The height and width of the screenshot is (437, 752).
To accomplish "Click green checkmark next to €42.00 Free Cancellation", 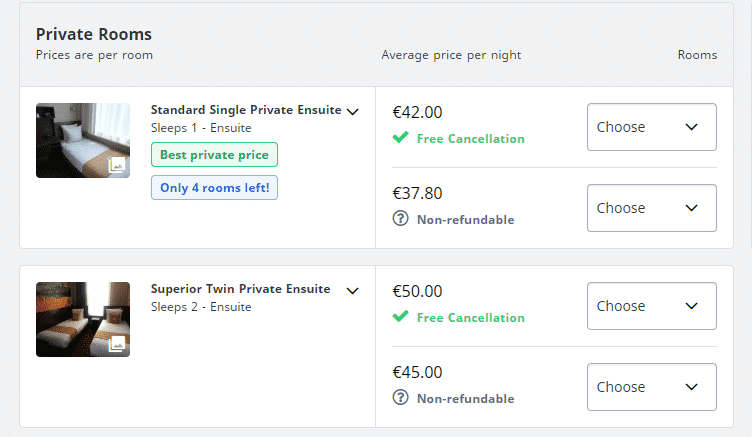I will point(400,138).
